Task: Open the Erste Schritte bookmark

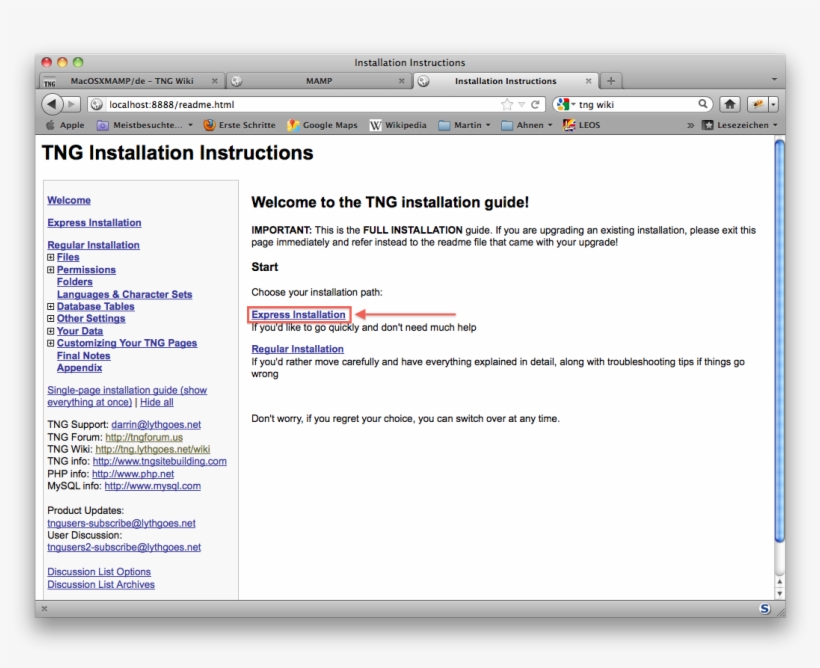Action: point(239,125)
